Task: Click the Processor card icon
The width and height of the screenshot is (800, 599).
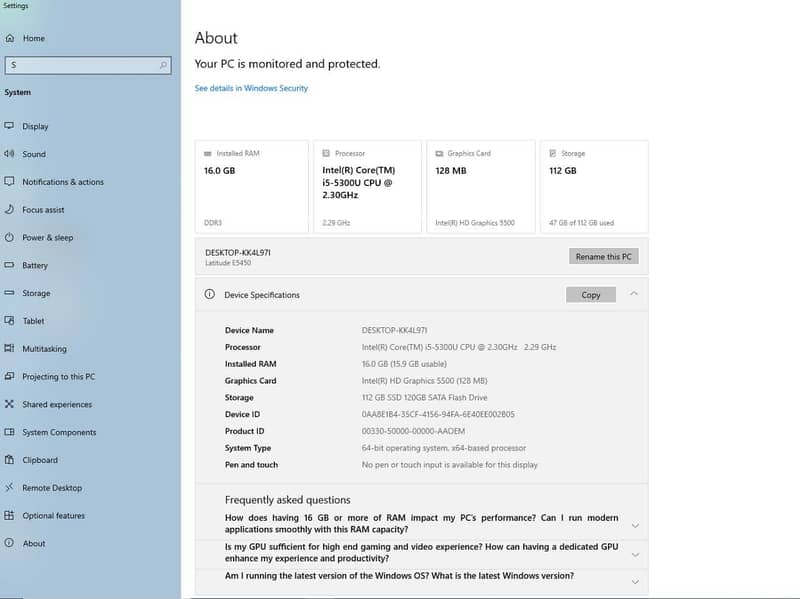Action: coord(326,153)
